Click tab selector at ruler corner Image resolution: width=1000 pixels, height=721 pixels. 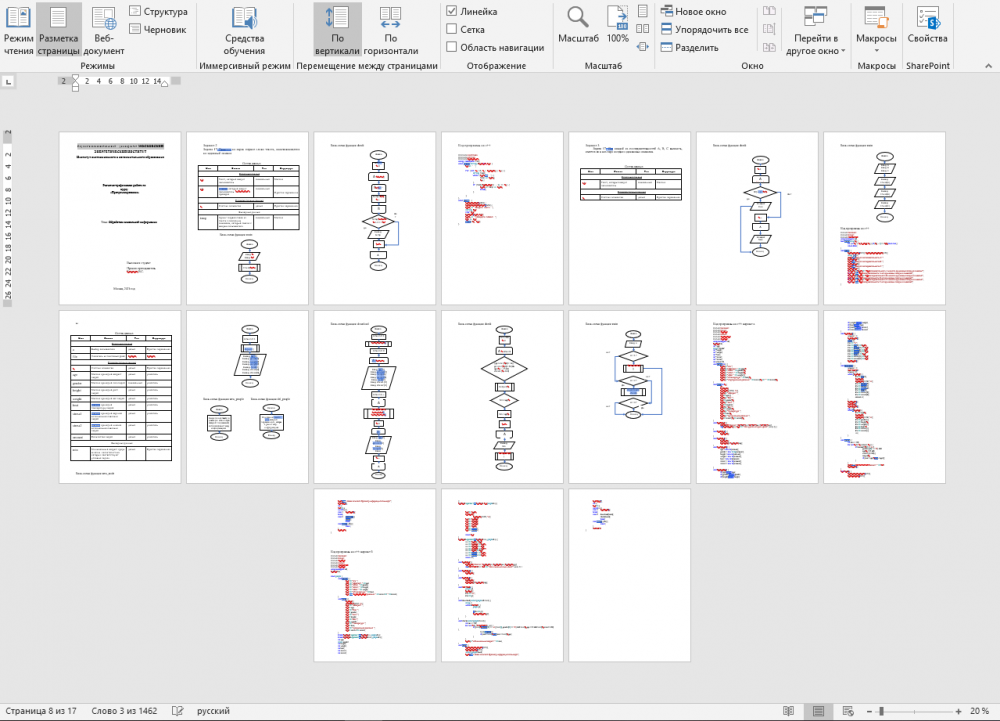point(9,84)
